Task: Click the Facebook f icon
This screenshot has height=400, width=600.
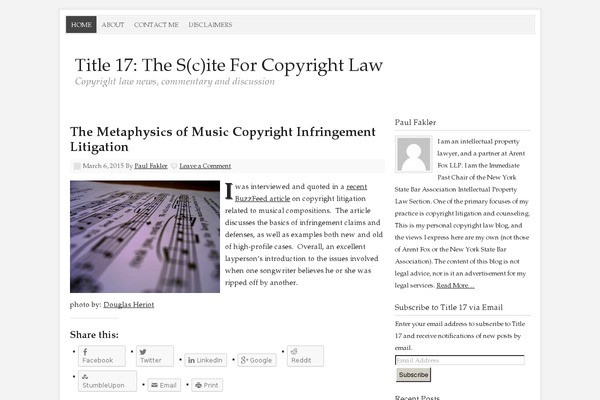Action: point(85,351)
